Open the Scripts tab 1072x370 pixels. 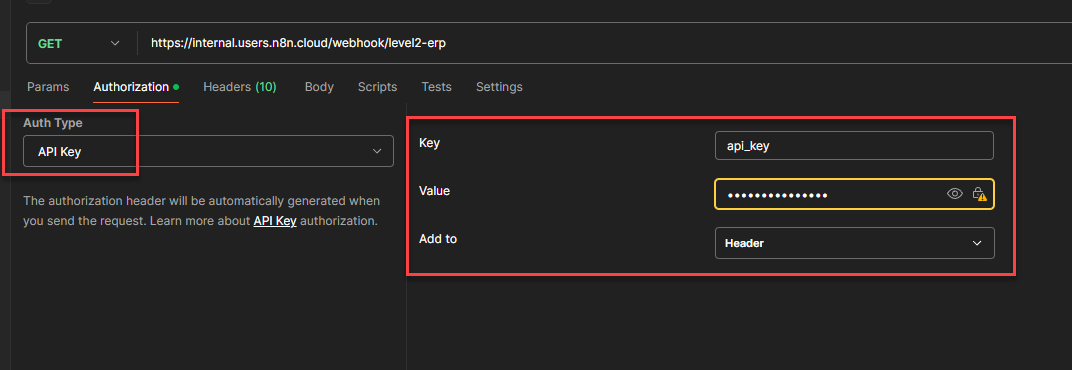coord(377,87)
